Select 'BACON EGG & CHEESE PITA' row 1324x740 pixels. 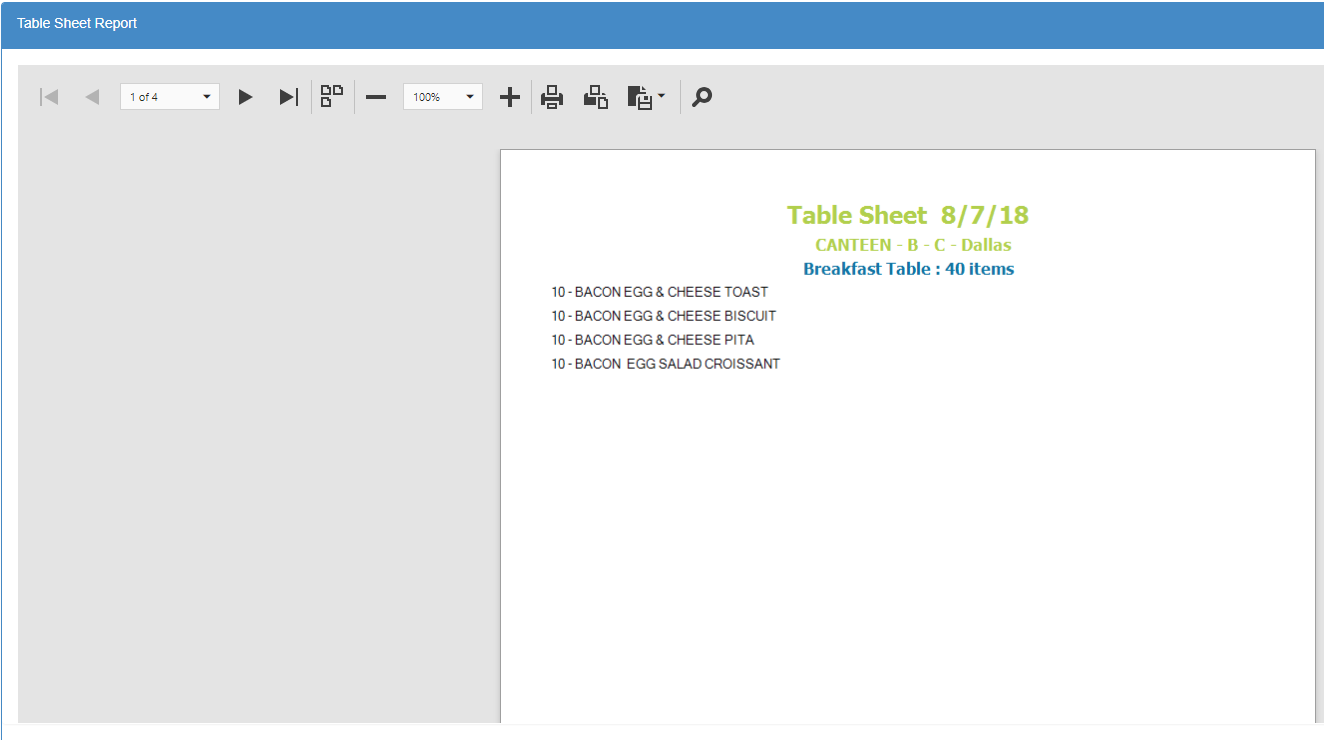point(653,340)
